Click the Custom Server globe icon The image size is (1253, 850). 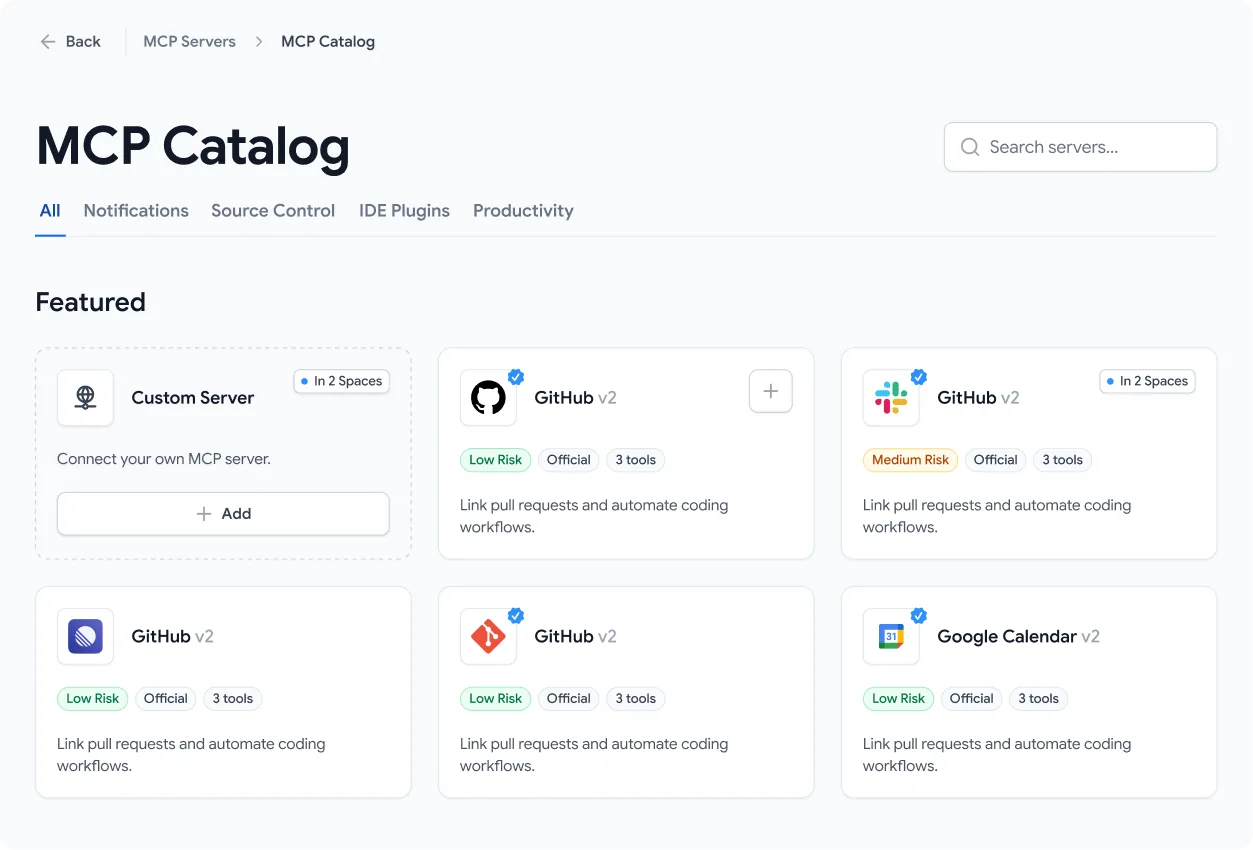click(x=85, y=398)
